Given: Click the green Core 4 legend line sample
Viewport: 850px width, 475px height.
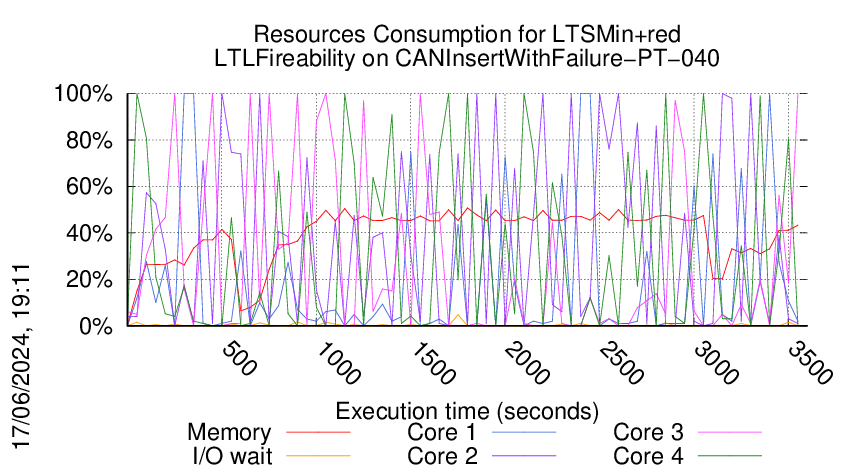Looking at the screenshot, I should pos(730,456).
